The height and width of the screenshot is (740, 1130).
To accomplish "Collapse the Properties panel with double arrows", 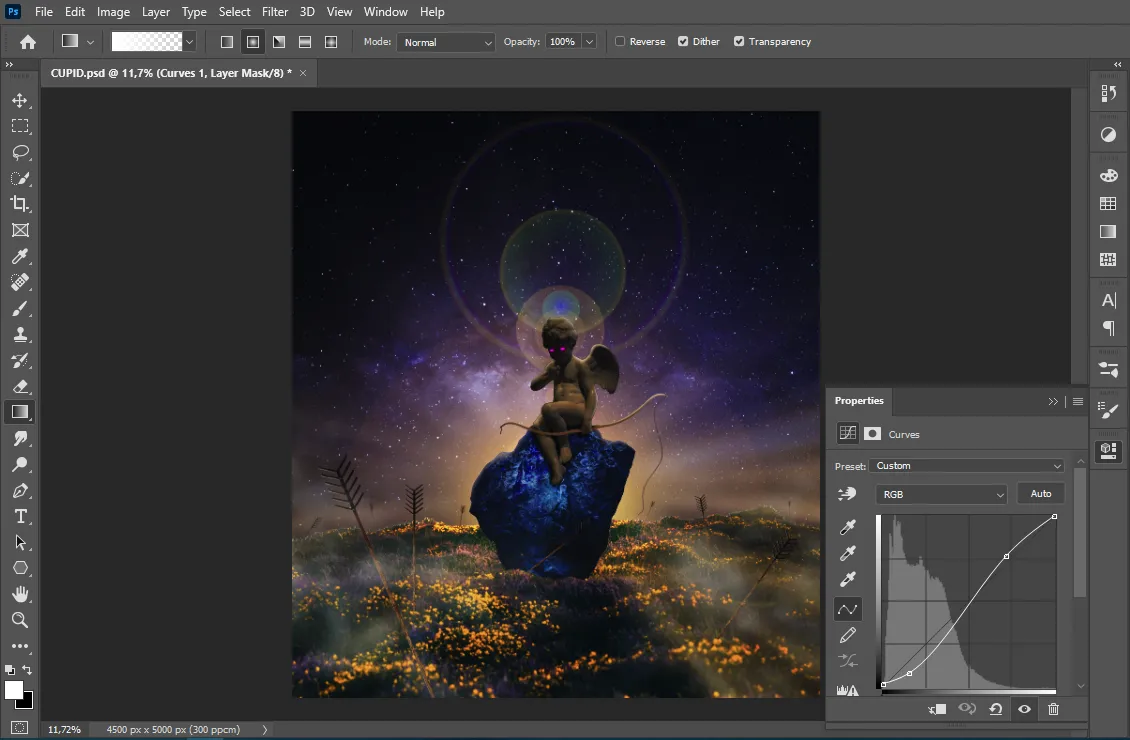I will pos(1053,401).
